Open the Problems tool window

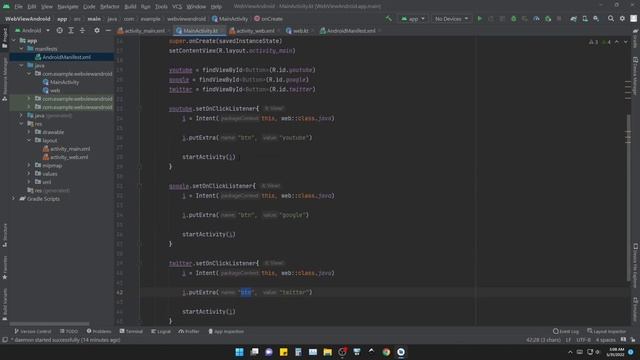tap(99, 331)
